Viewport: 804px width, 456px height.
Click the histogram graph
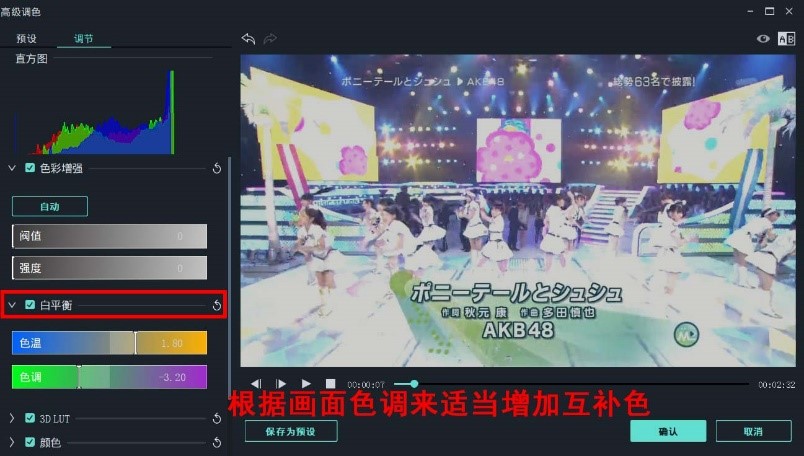coord(95,112)
